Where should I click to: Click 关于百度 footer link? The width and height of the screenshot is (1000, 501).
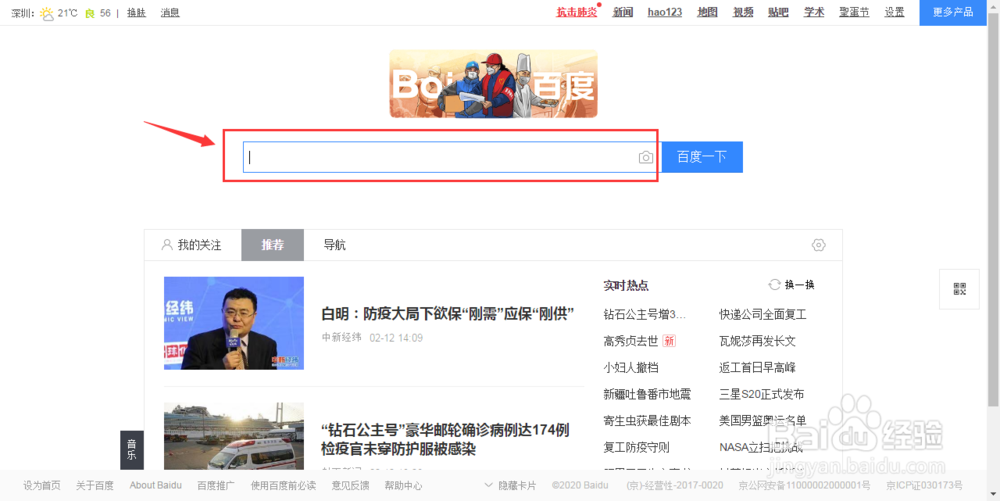click(x=94, y=485)
